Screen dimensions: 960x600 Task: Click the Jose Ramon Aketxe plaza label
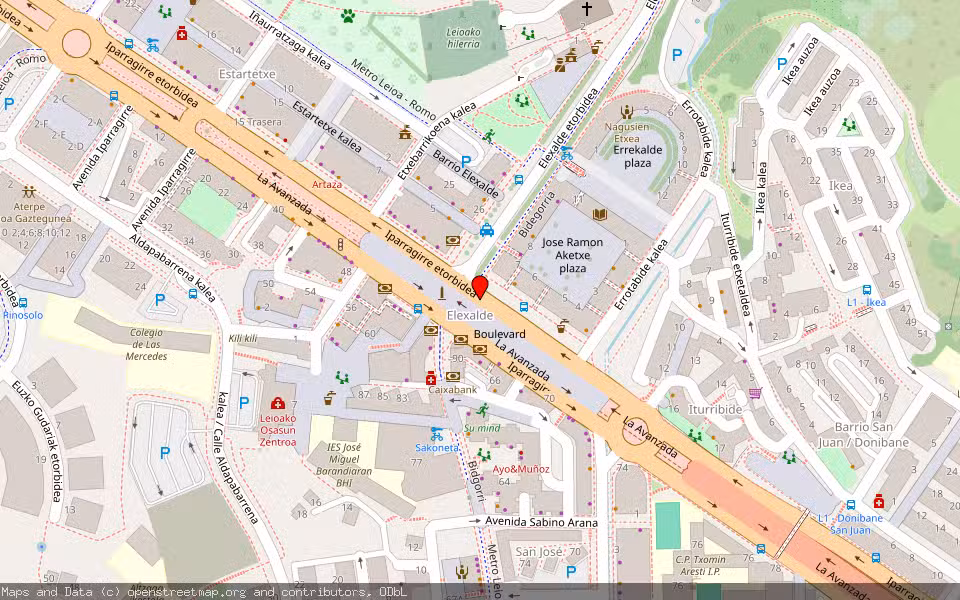click(572, 255)
